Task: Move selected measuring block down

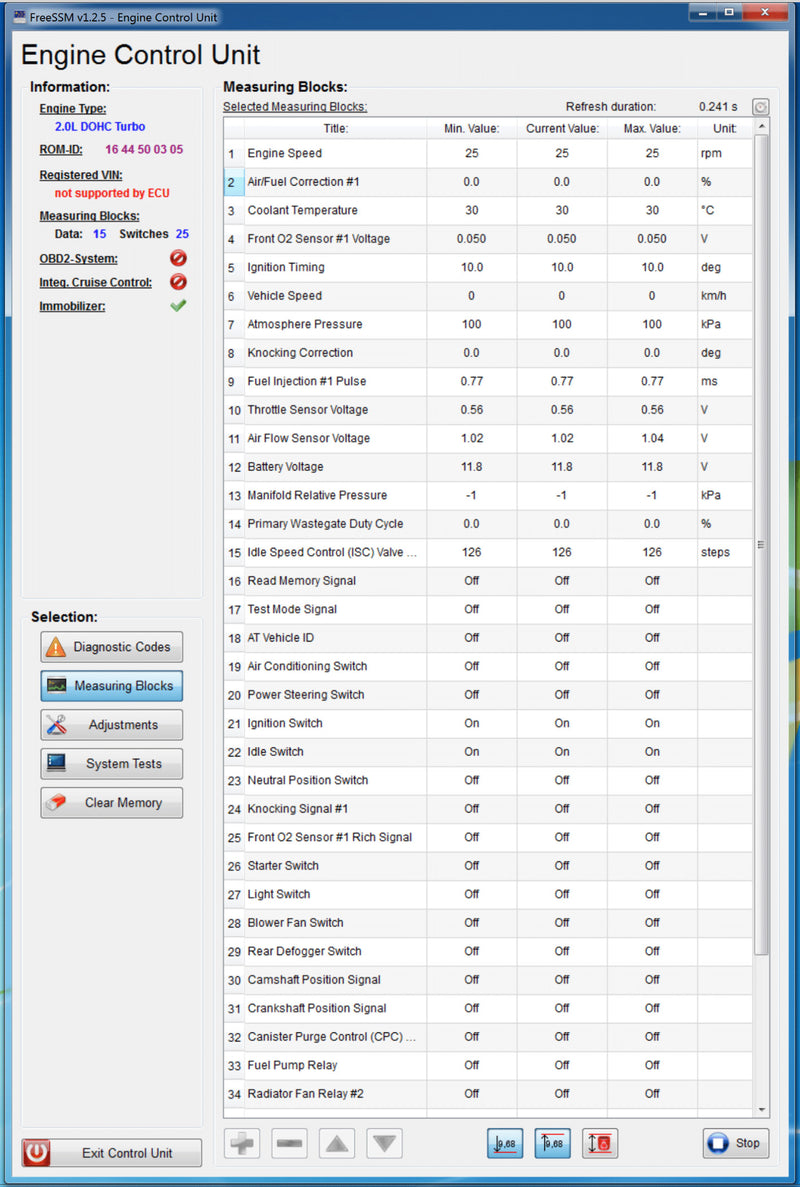Action: point(384,1143)
